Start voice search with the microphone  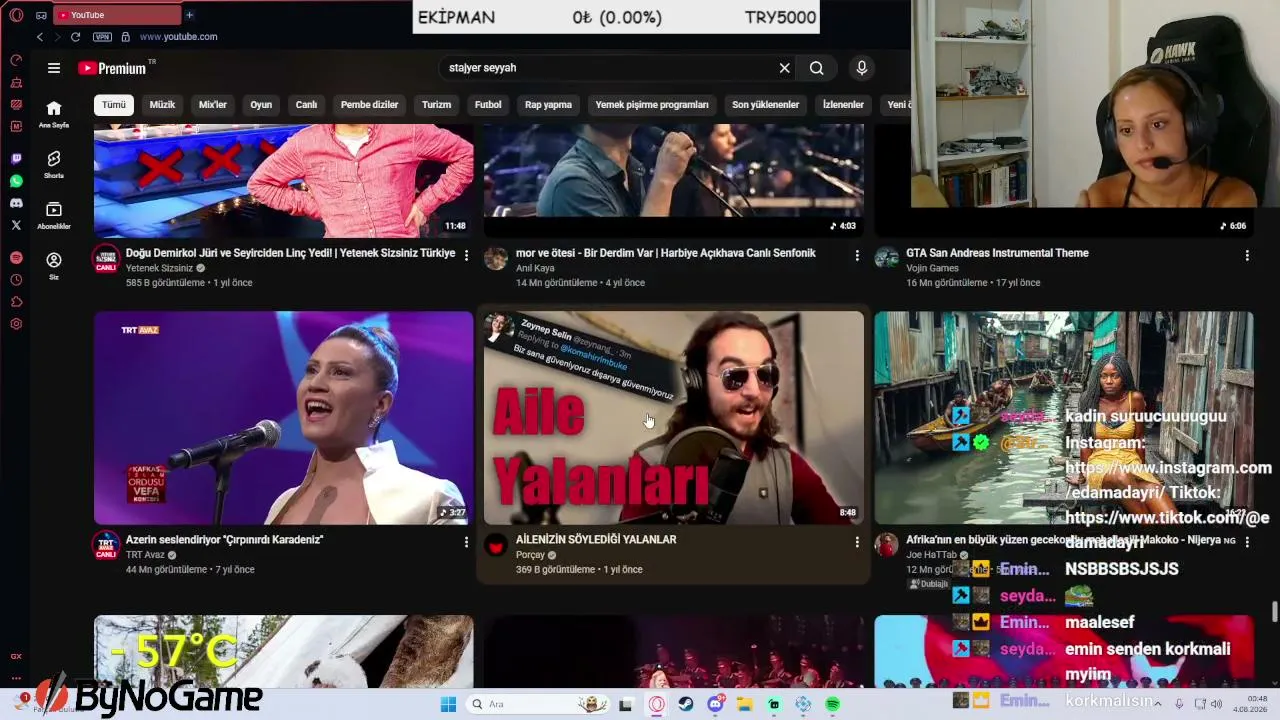[862, 68]
